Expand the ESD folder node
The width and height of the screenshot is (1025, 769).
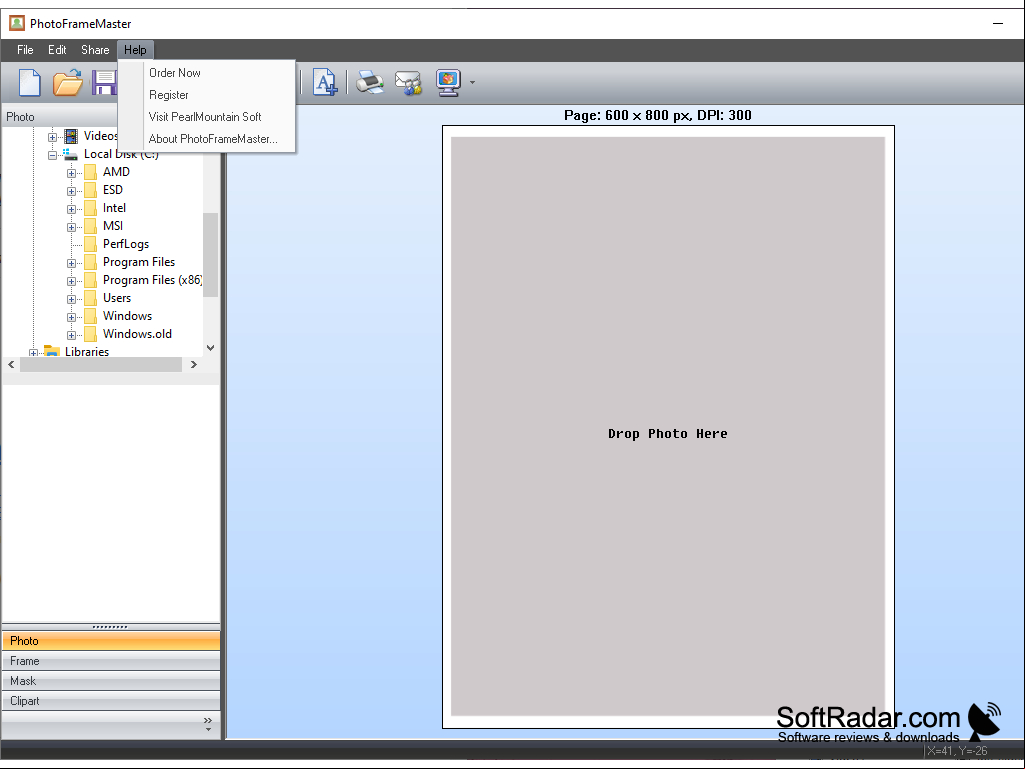(x=71, y=192)
